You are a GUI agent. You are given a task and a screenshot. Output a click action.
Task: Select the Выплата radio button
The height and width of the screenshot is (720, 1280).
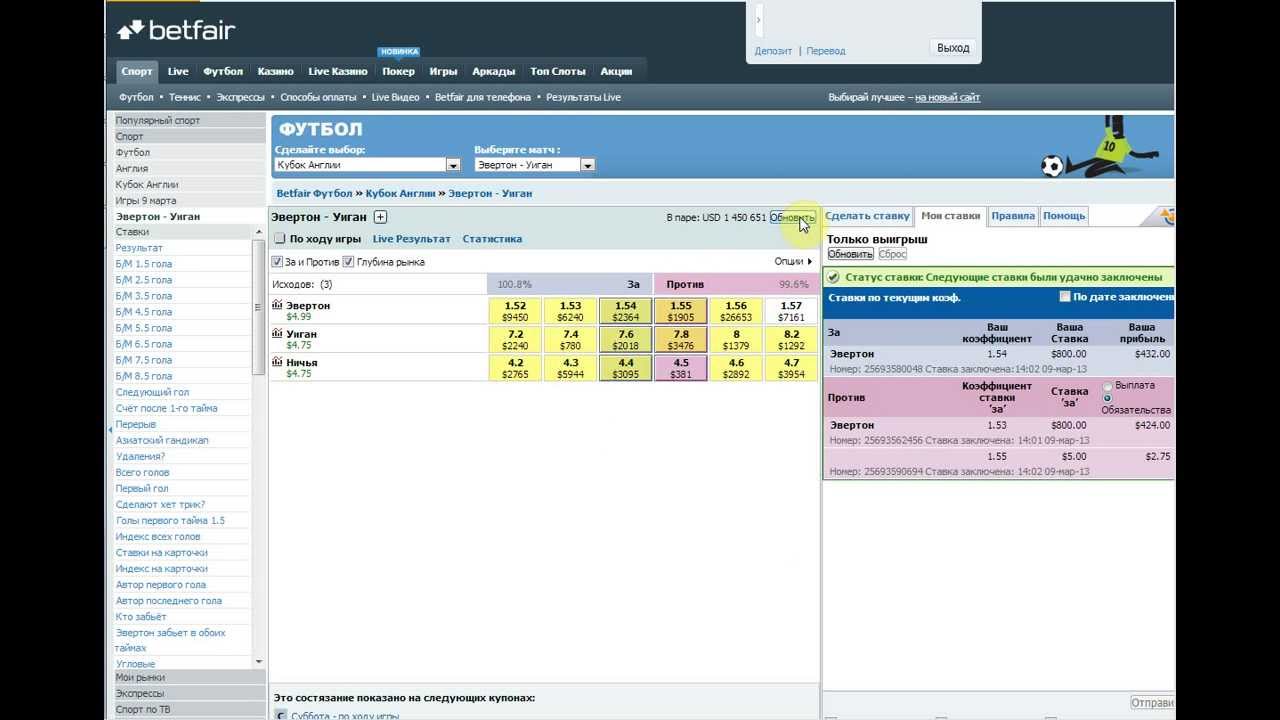pyautogui.click(x=1107, y=386)
